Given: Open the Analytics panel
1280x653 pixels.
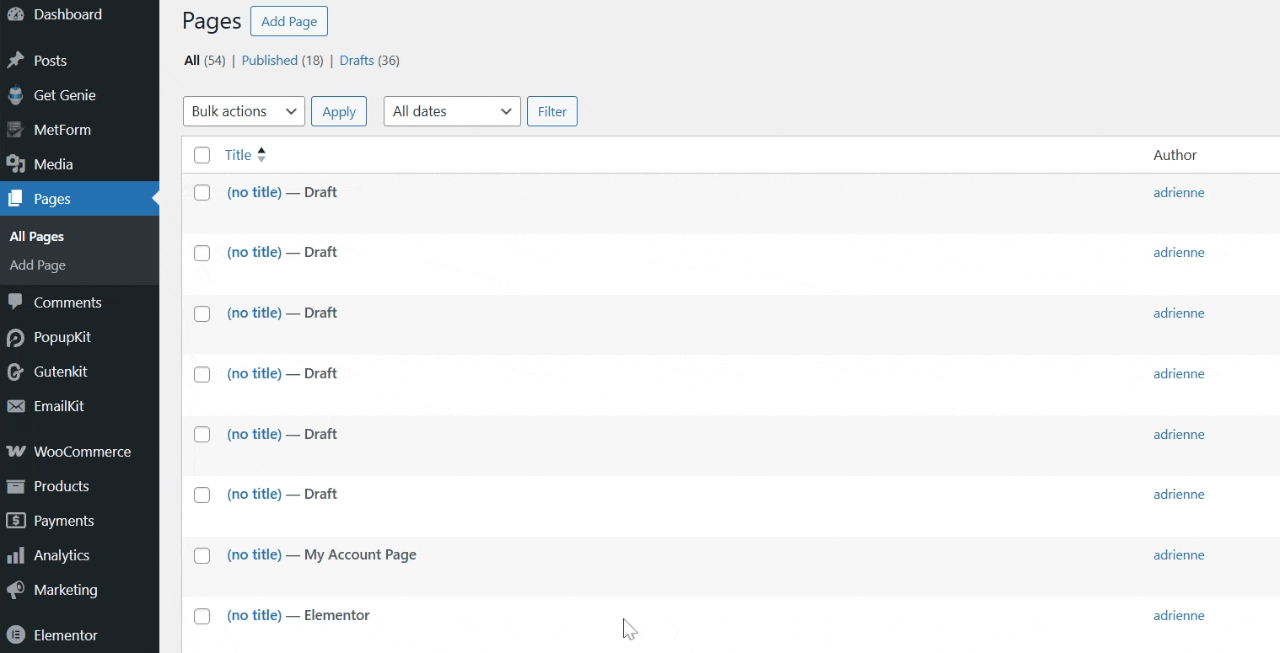Looking at the screenshot, I should 62,555.
